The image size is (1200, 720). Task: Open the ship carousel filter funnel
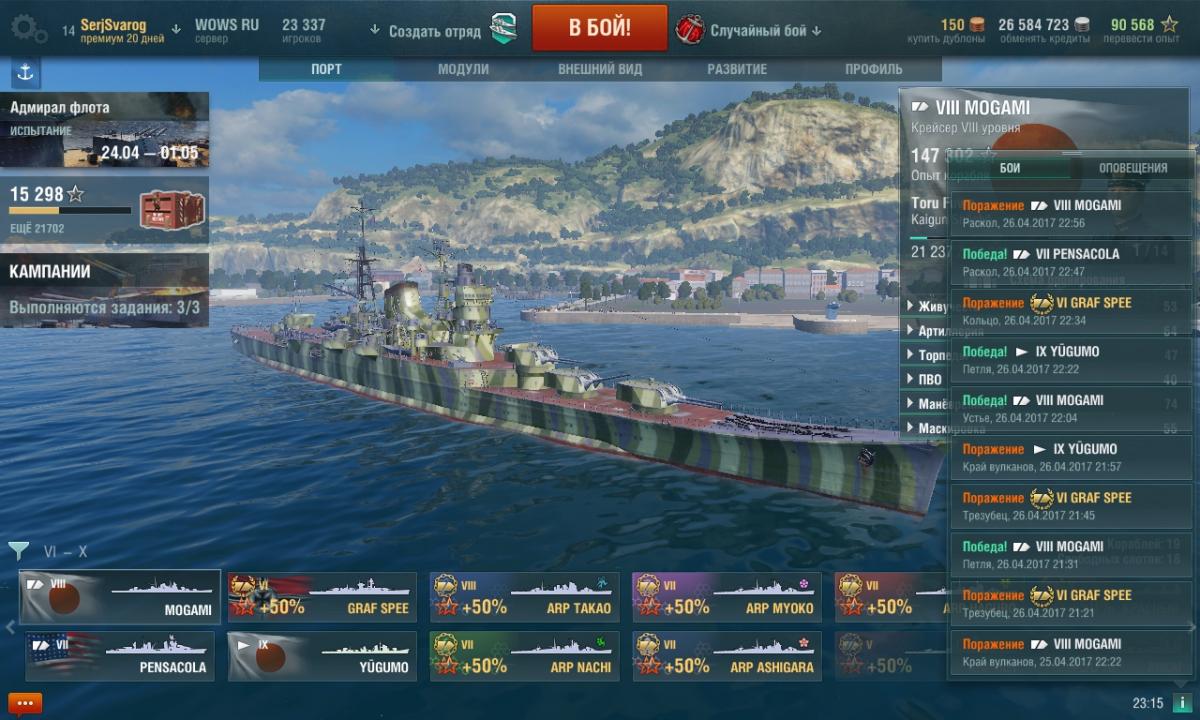pos(18,550)
